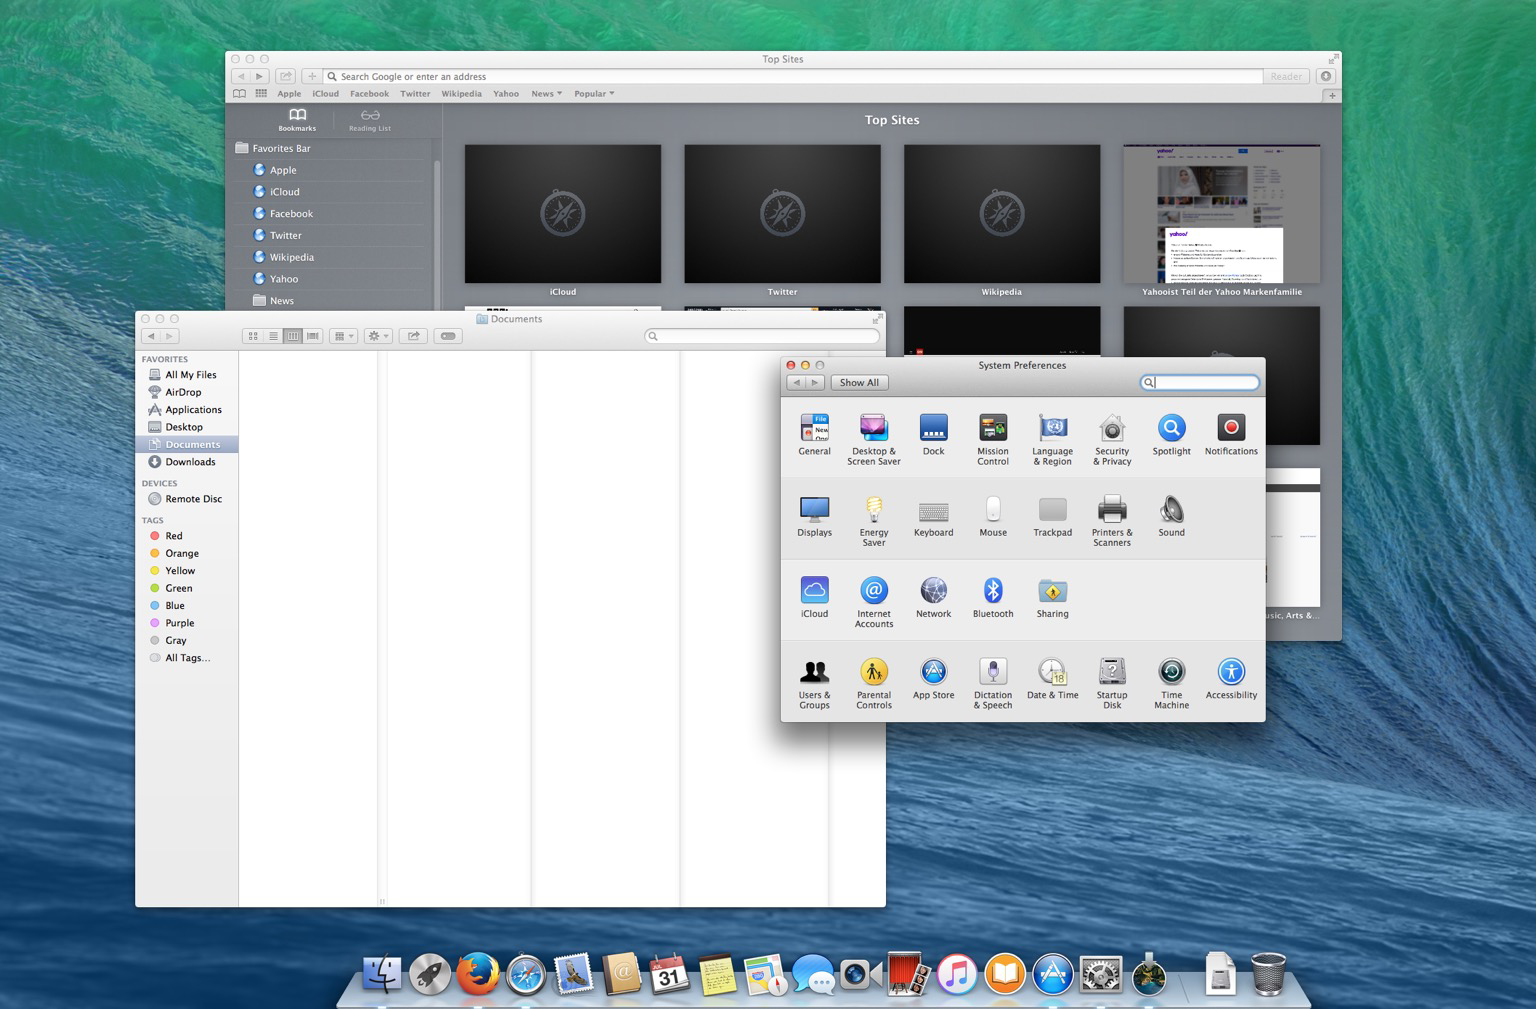
Task: Open Calendar from the Dock
Action: click(669, 973)
